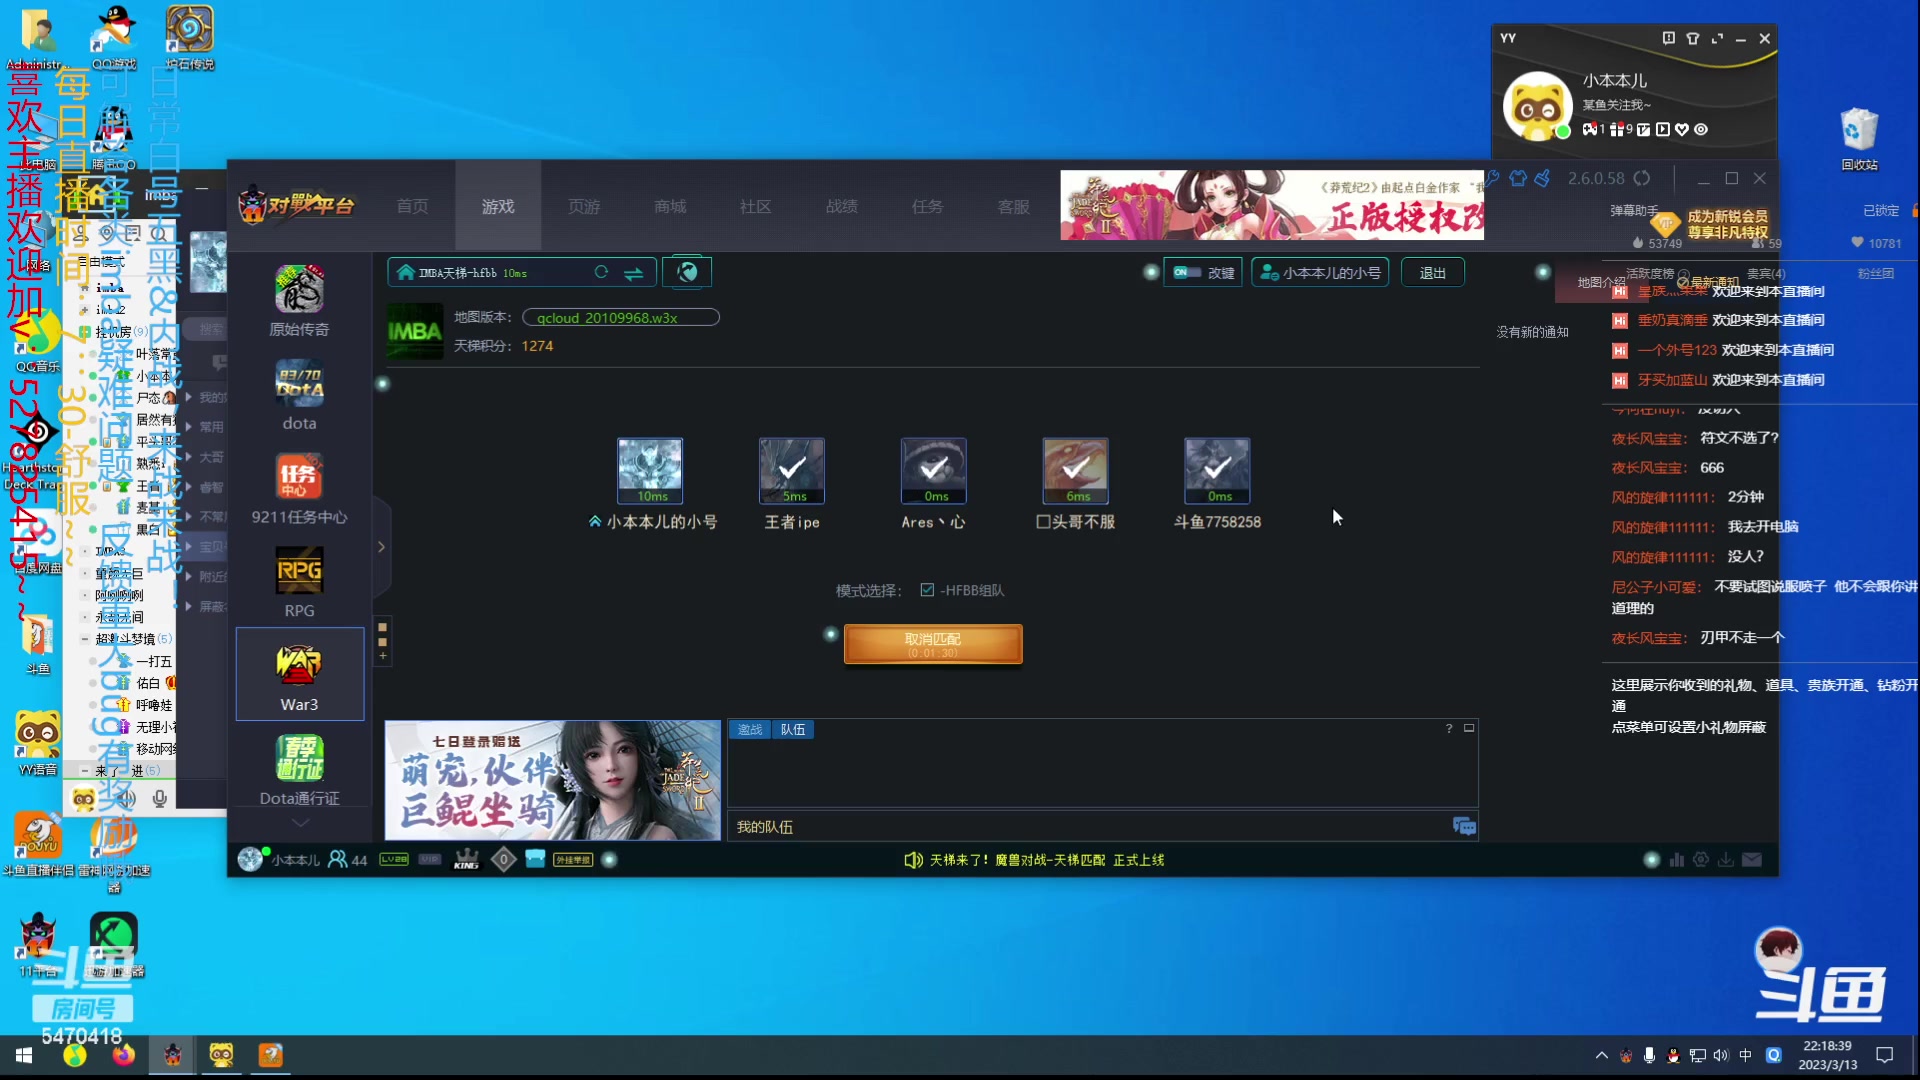This screenshot has height=1080, width=1920.
Task: Click the 退出 exit room button
Action: tap(1433, 272)
